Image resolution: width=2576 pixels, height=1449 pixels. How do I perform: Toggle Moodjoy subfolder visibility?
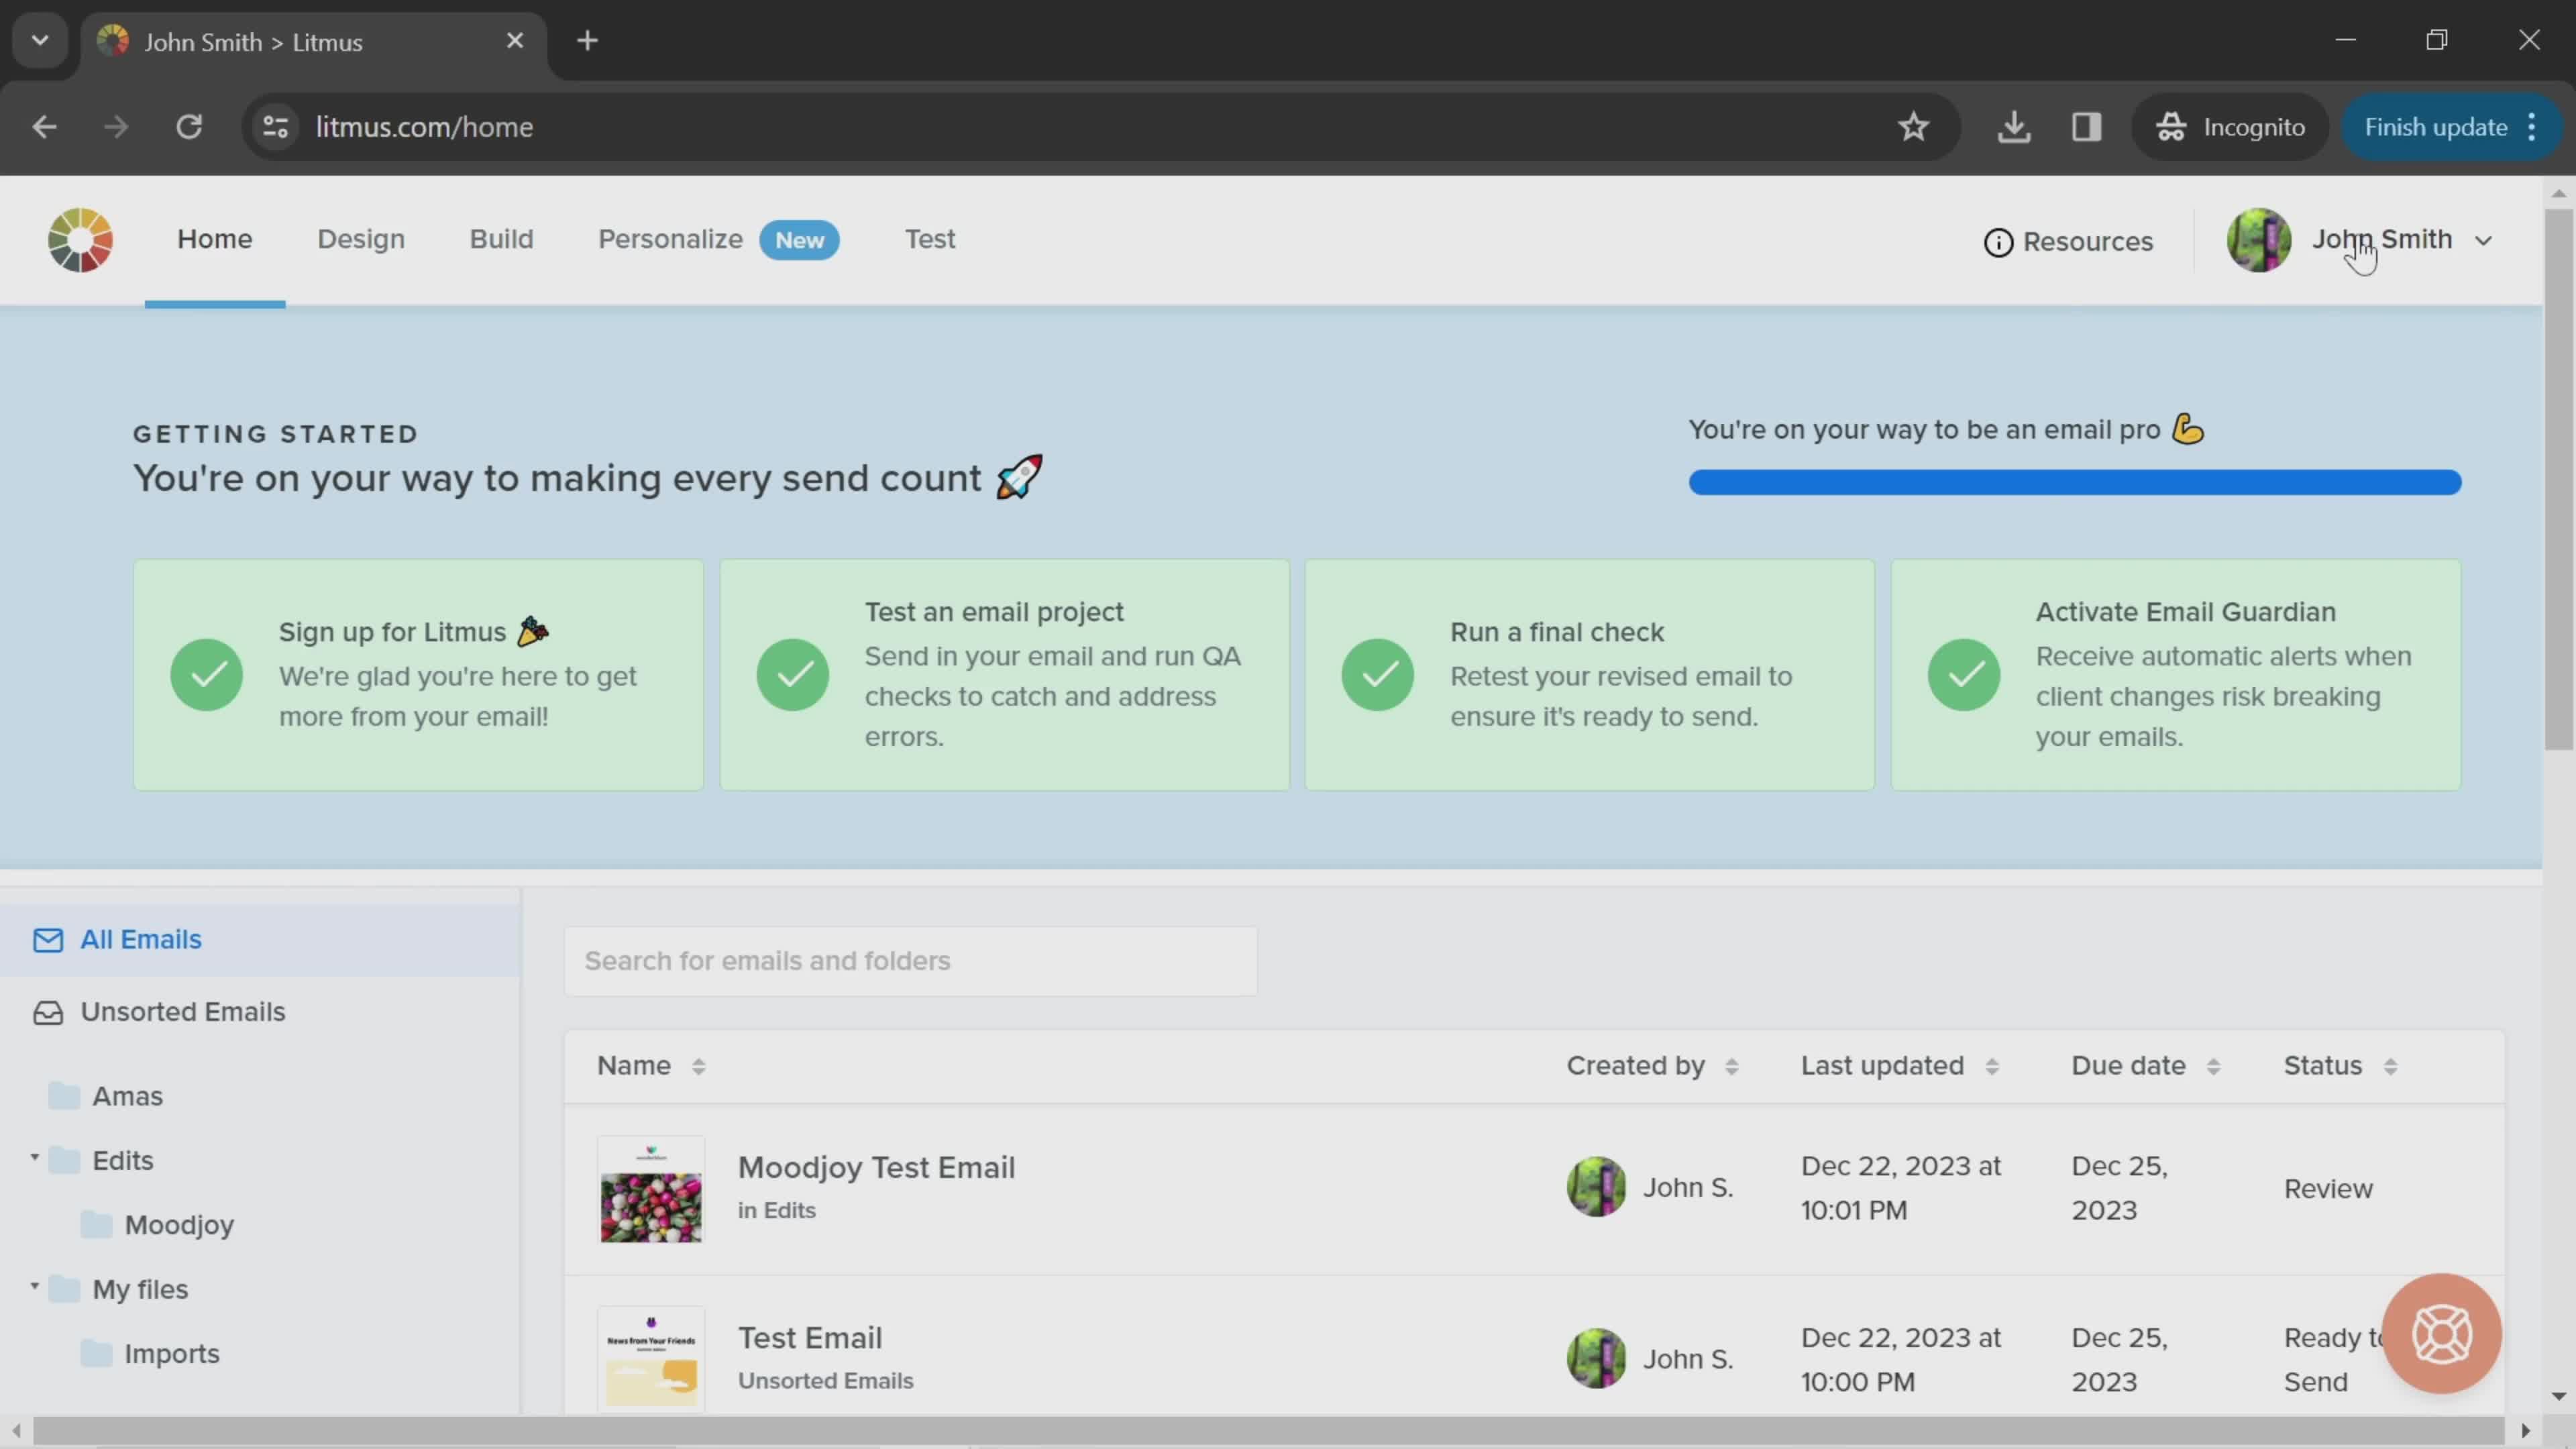click(36, 1159)
